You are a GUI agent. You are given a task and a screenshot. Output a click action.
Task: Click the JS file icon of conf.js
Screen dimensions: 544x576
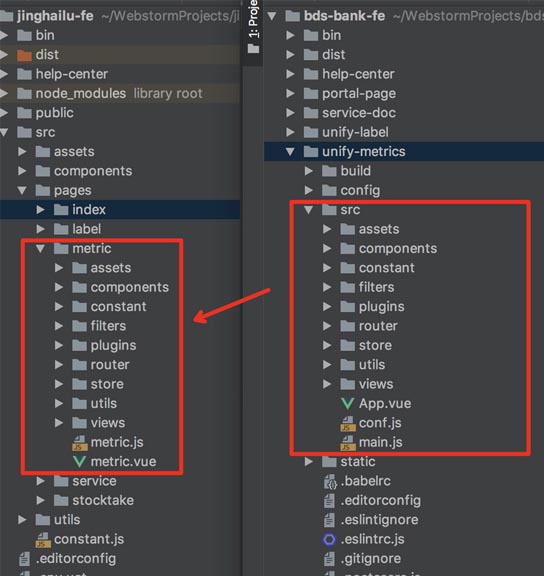point(347,423)
